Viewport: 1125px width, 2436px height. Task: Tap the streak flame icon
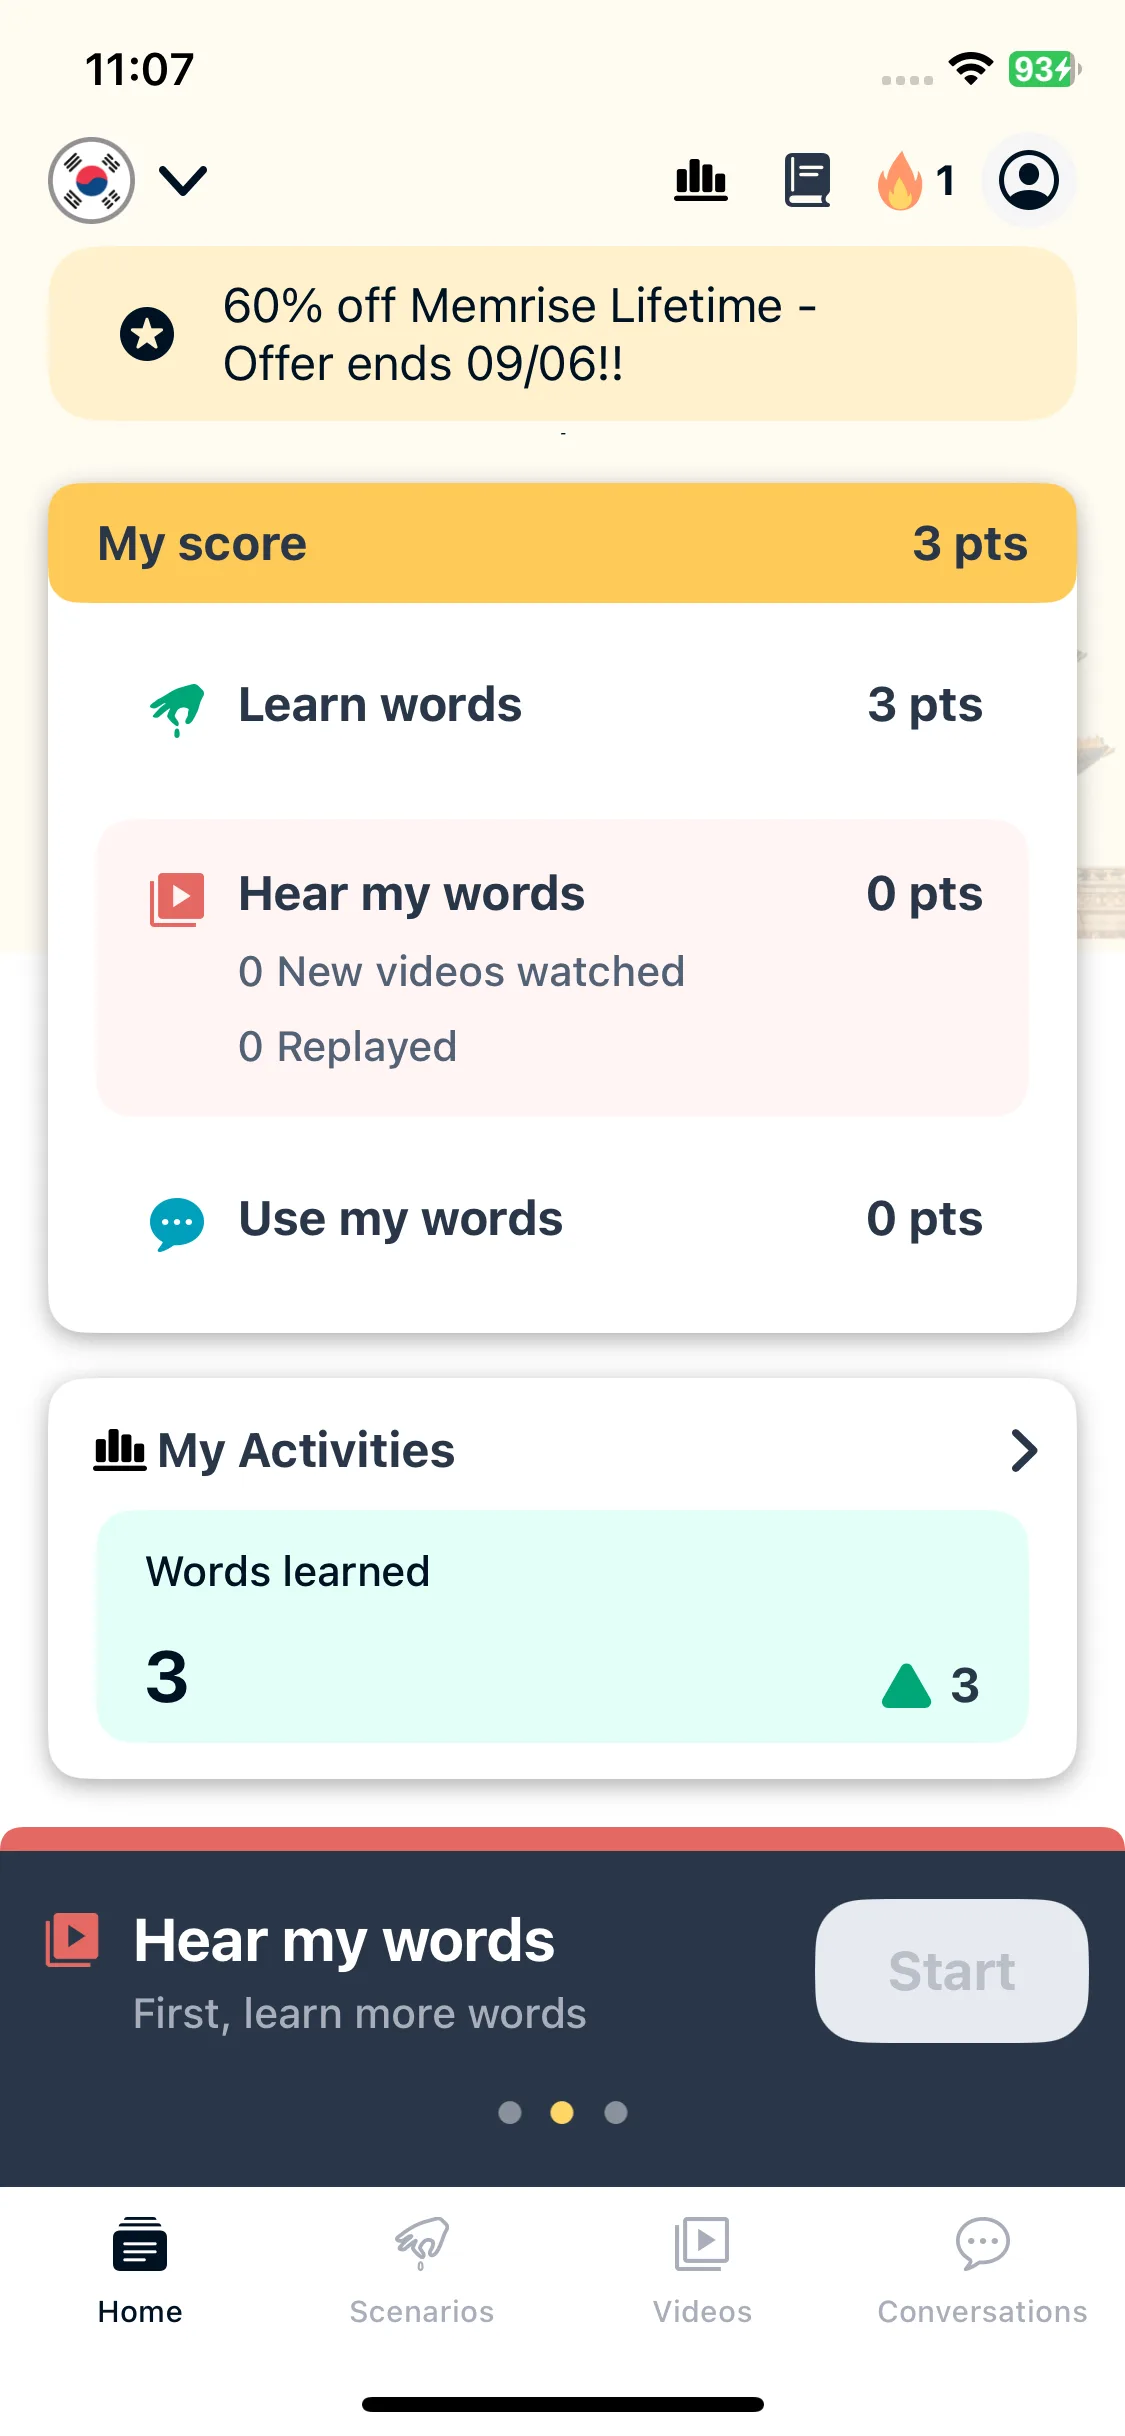[900, 180]
